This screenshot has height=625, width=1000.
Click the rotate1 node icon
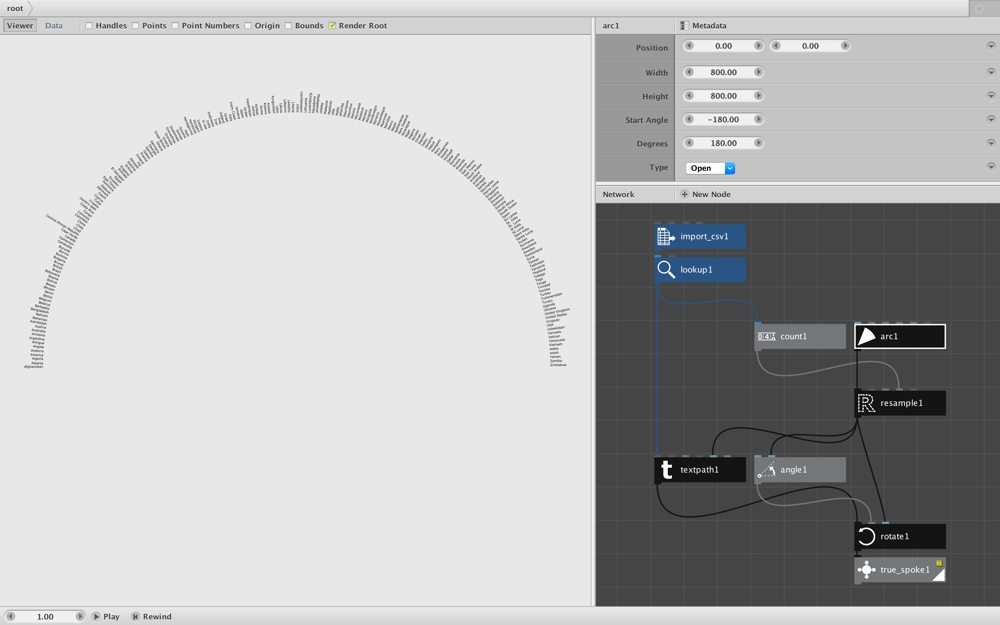click(866, 536)
